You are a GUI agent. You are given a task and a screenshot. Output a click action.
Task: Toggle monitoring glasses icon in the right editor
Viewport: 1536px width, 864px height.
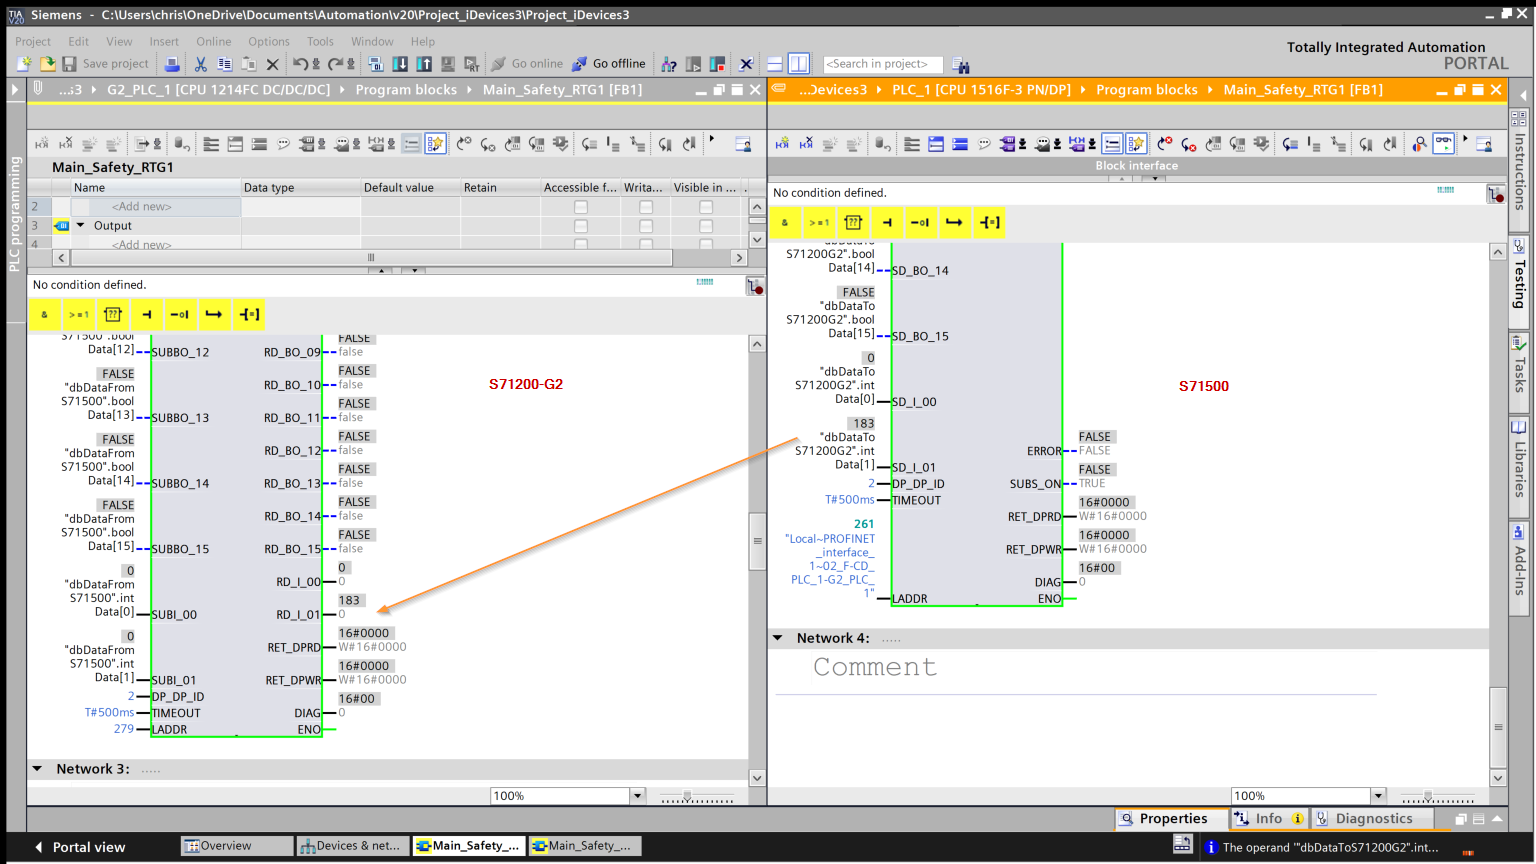tap(1444, 144)
